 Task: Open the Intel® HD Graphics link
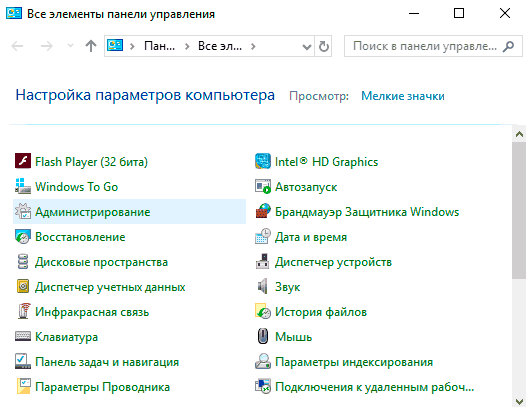[326, 162]
